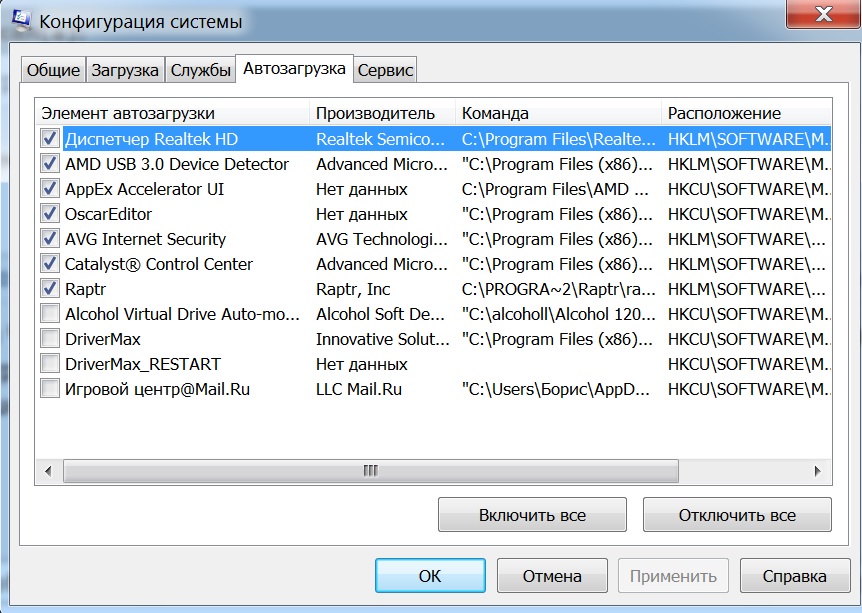The image size is (862, 613).
Task: Click the C:\Program Files\Realte... command cell
Action: pos(559,139)
